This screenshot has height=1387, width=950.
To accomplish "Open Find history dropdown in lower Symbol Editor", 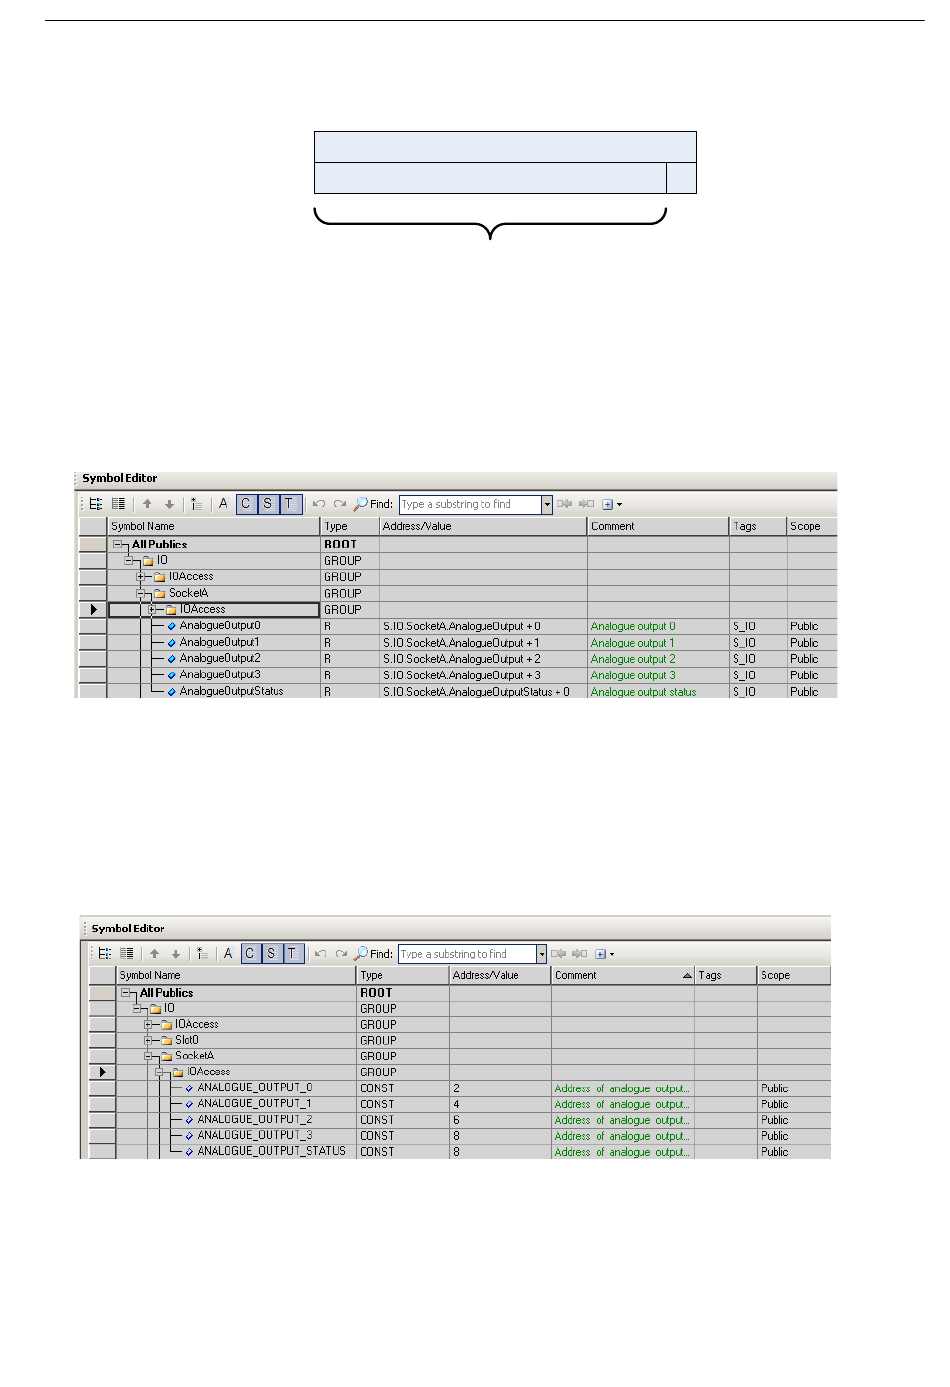I will (542, 954).
